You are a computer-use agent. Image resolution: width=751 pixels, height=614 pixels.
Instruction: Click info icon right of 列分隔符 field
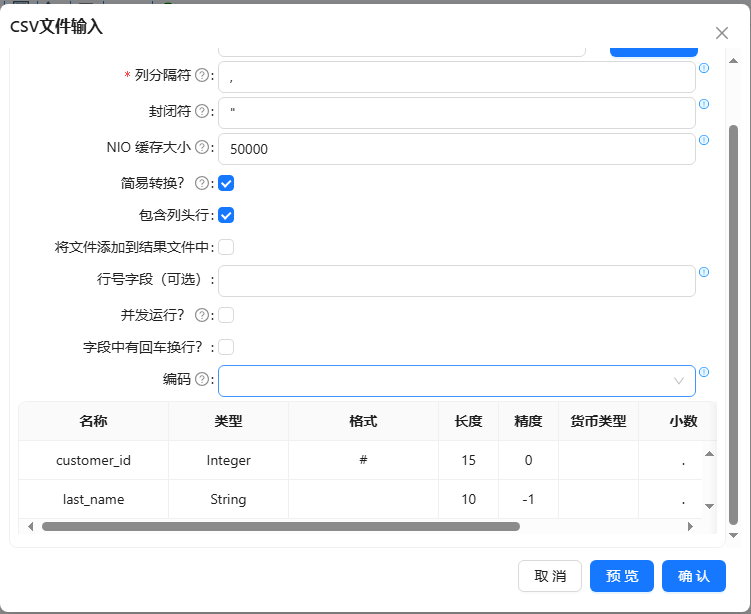pos(704,68)
